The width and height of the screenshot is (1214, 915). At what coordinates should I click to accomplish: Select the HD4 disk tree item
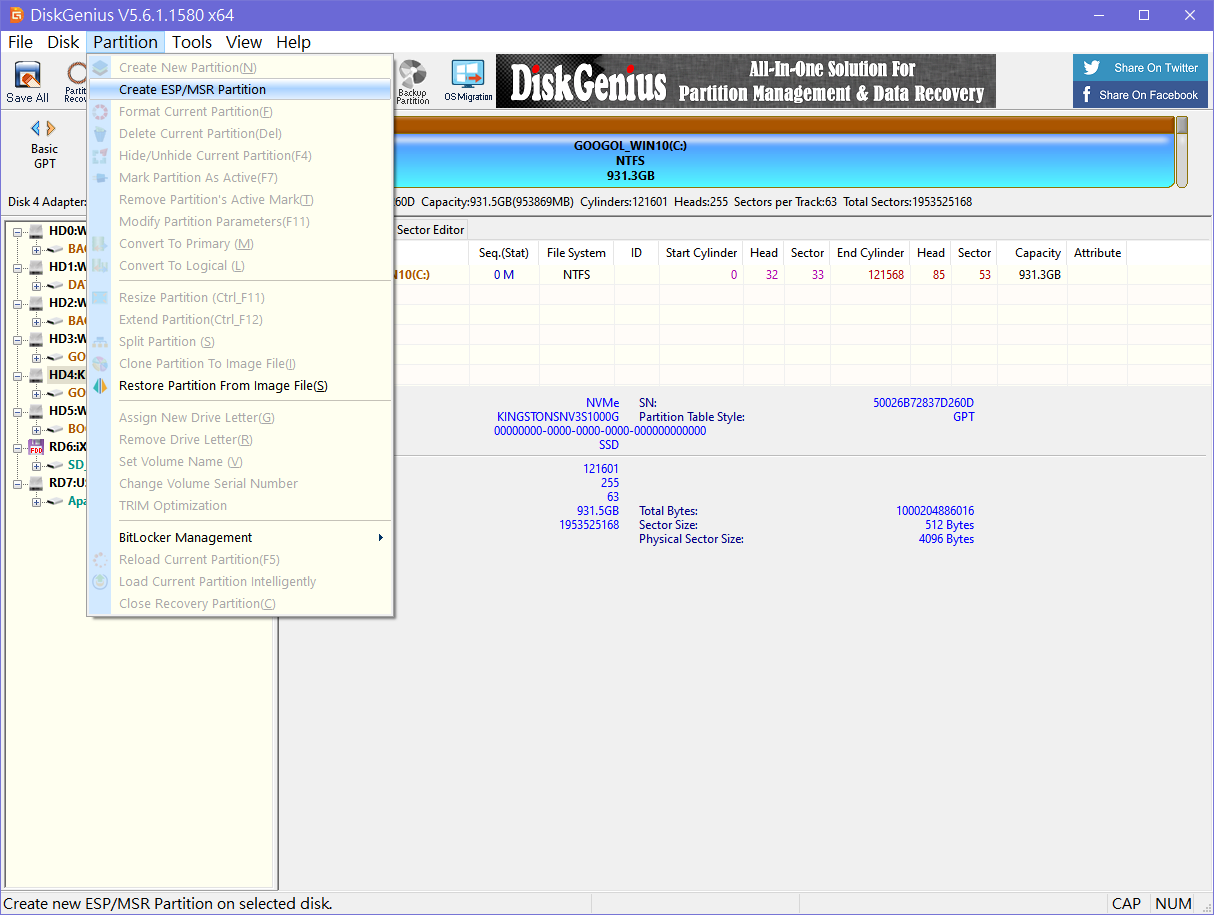click(x=67, y=375)
